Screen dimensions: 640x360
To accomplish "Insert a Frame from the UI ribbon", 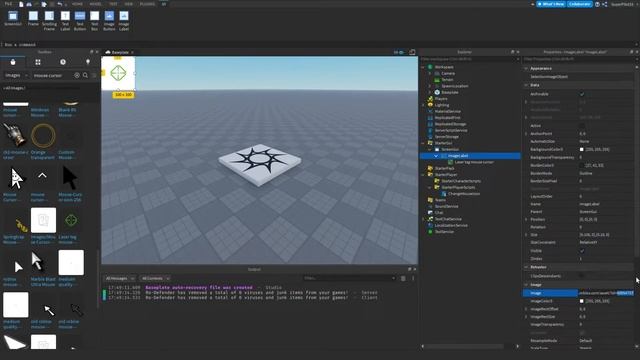I will pos(33,19).
